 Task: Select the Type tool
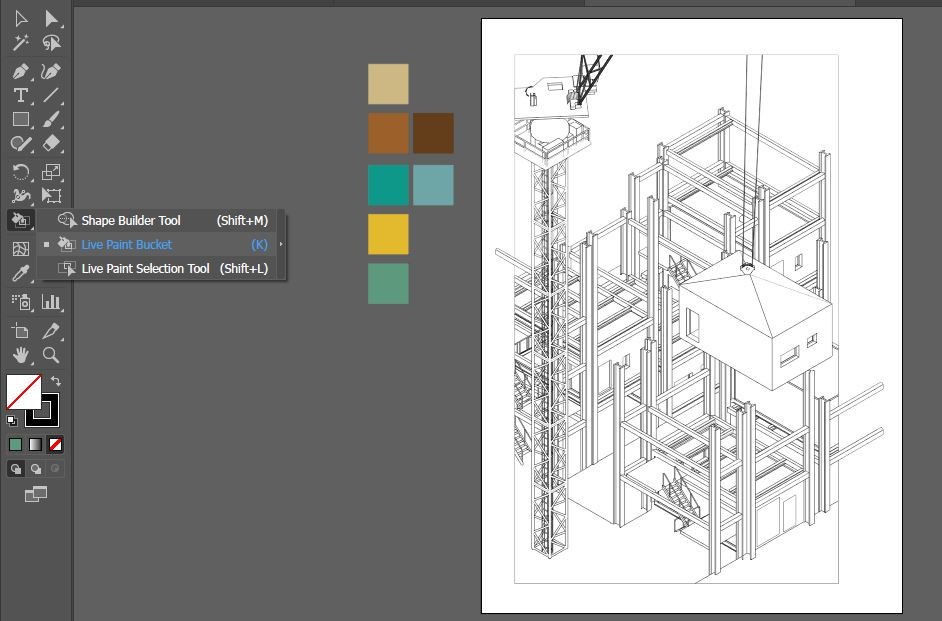click(x=20, y=96)
